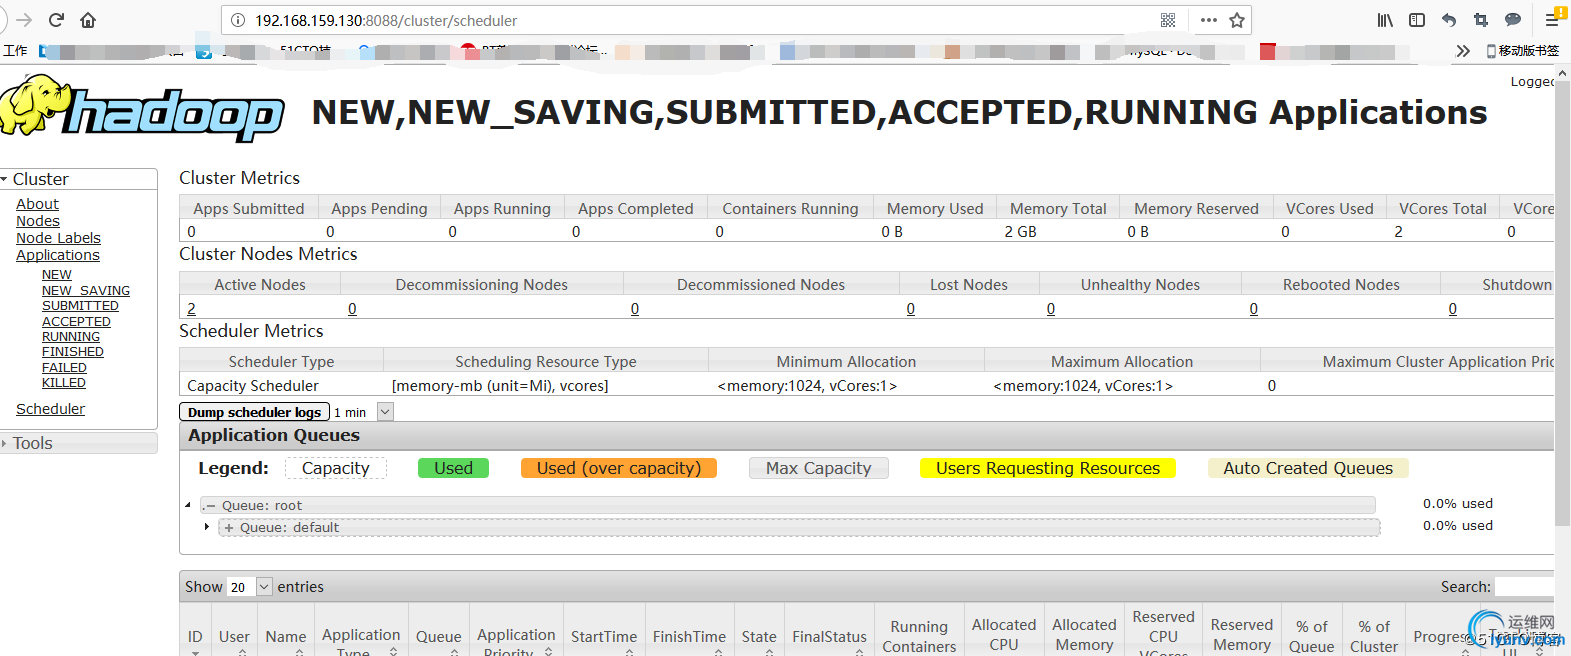Image resolution: width=1571 pixels, height=656 pixels.
Task: Open Node Labels link
Action: [x=58, y=238]
